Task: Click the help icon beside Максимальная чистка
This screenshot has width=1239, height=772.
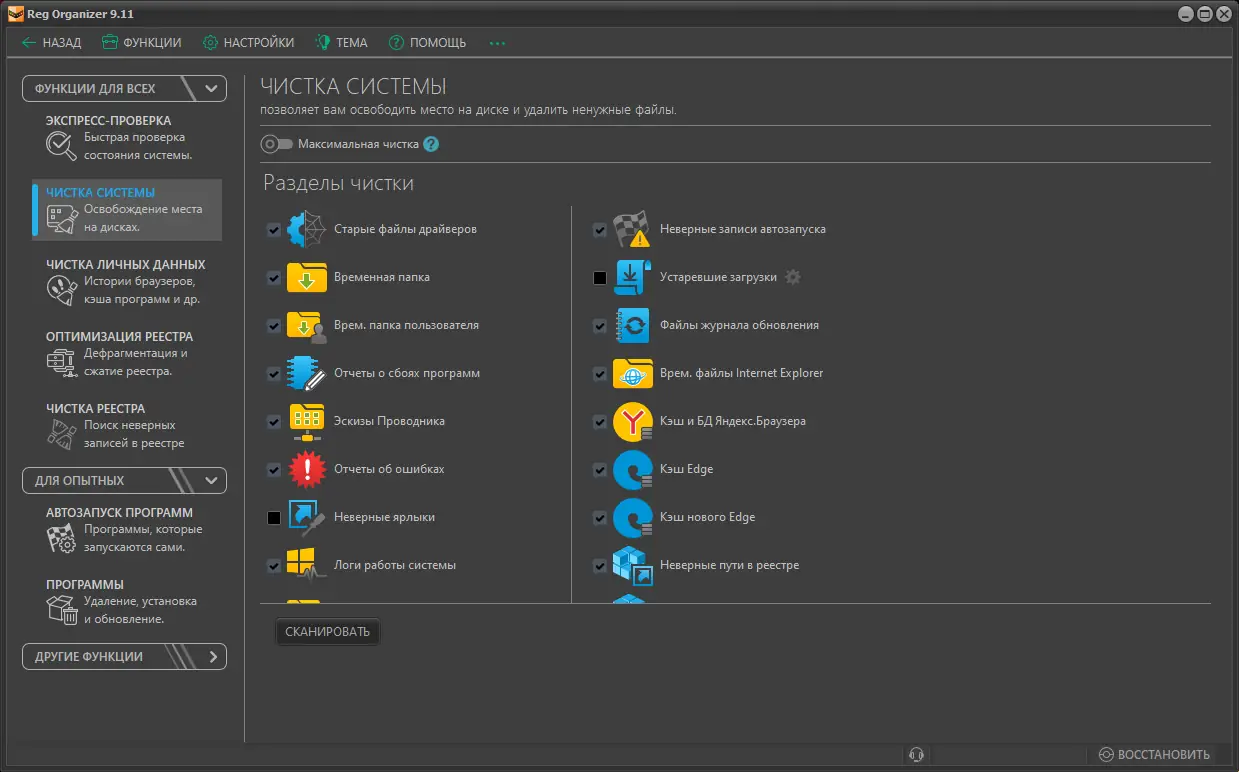Action: tap(431, 144)
